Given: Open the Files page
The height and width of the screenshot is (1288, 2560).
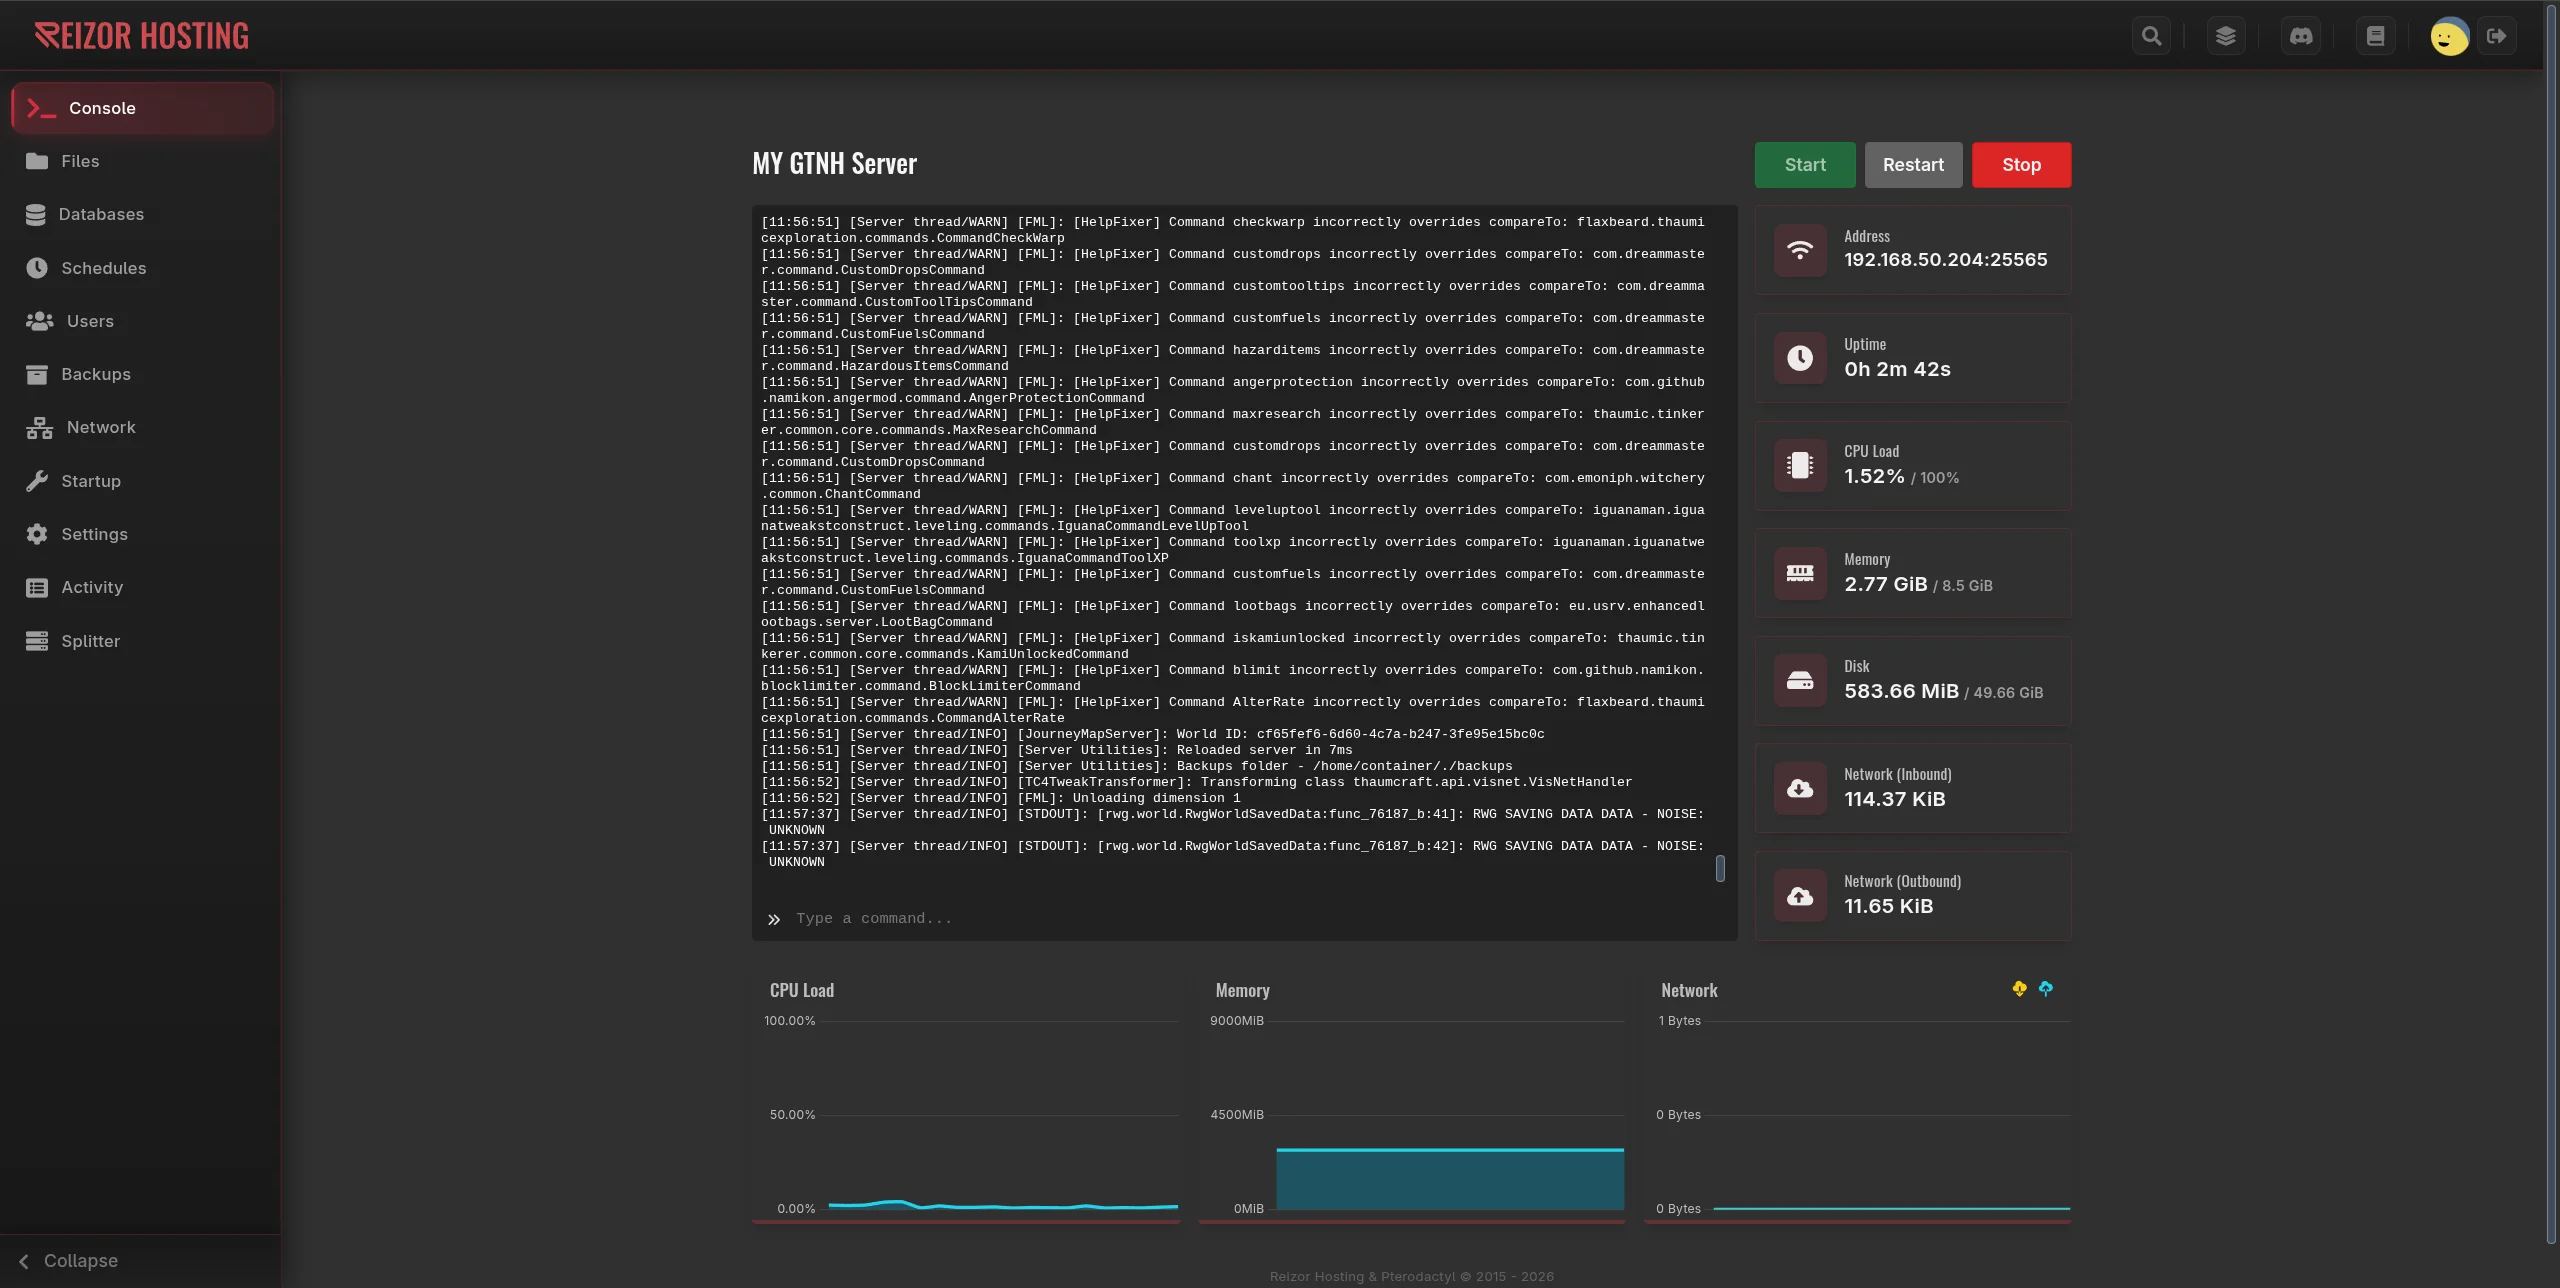Looking at the screenshot, I should pyautogui.click(x=80, y=161).
